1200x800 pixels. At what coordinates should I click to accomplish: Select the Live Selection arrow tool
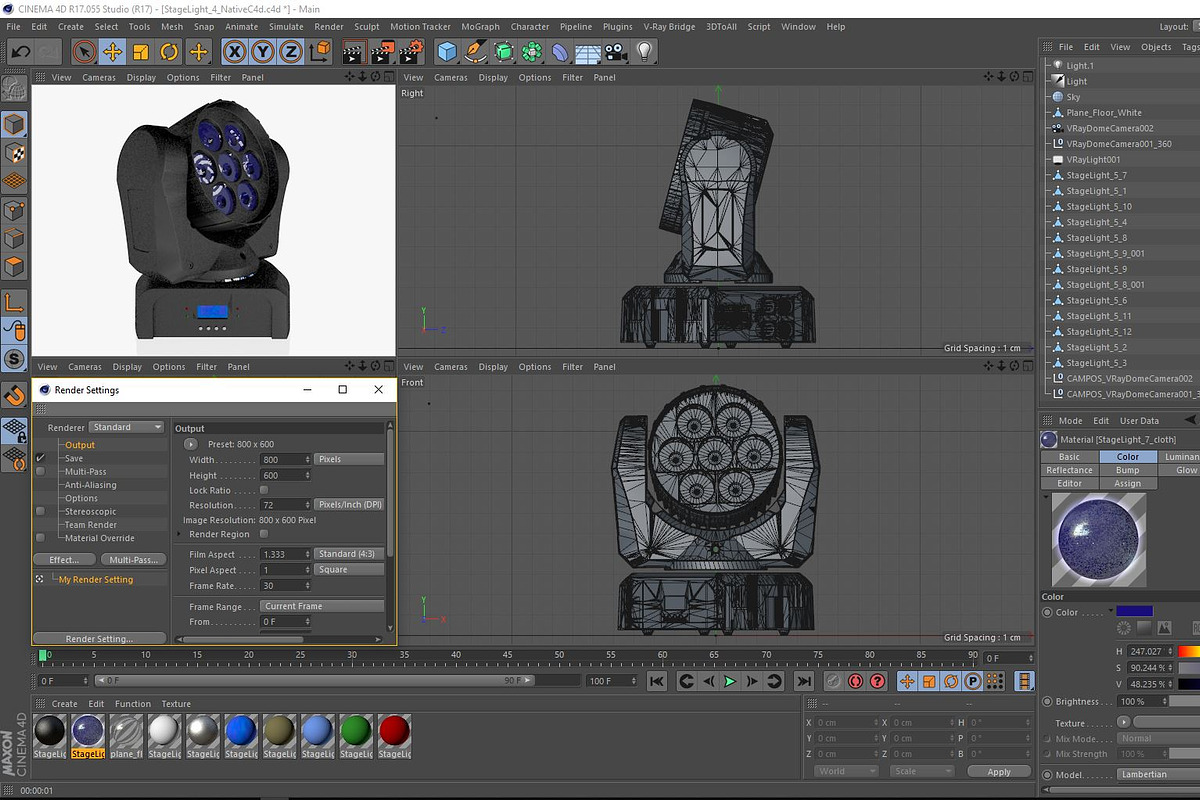[x=85, y=51]
